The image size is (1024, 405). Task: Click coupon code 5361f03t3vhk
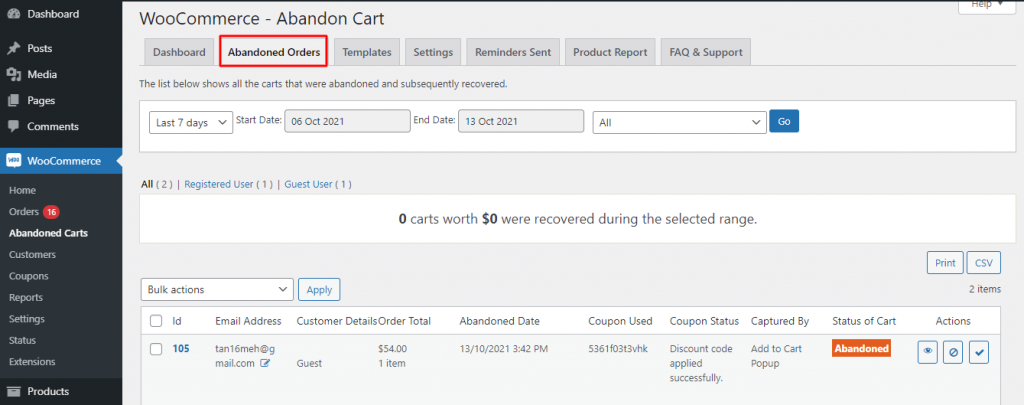(x=618, y=349)
